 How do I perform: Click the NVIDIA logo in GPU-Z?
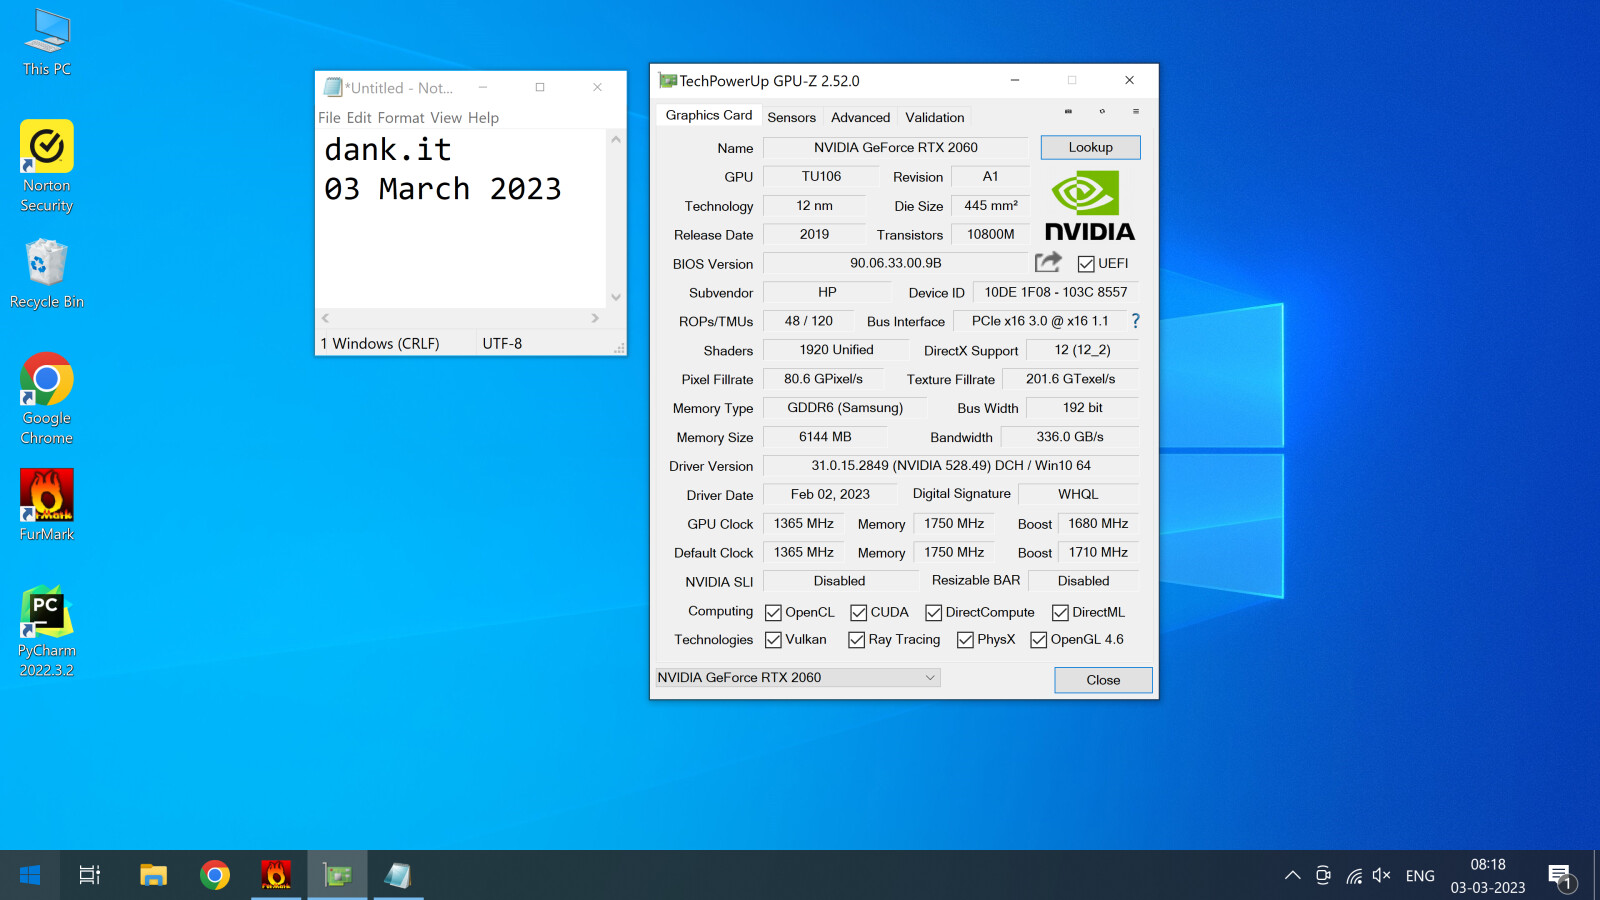click(x=1090, y=206)
